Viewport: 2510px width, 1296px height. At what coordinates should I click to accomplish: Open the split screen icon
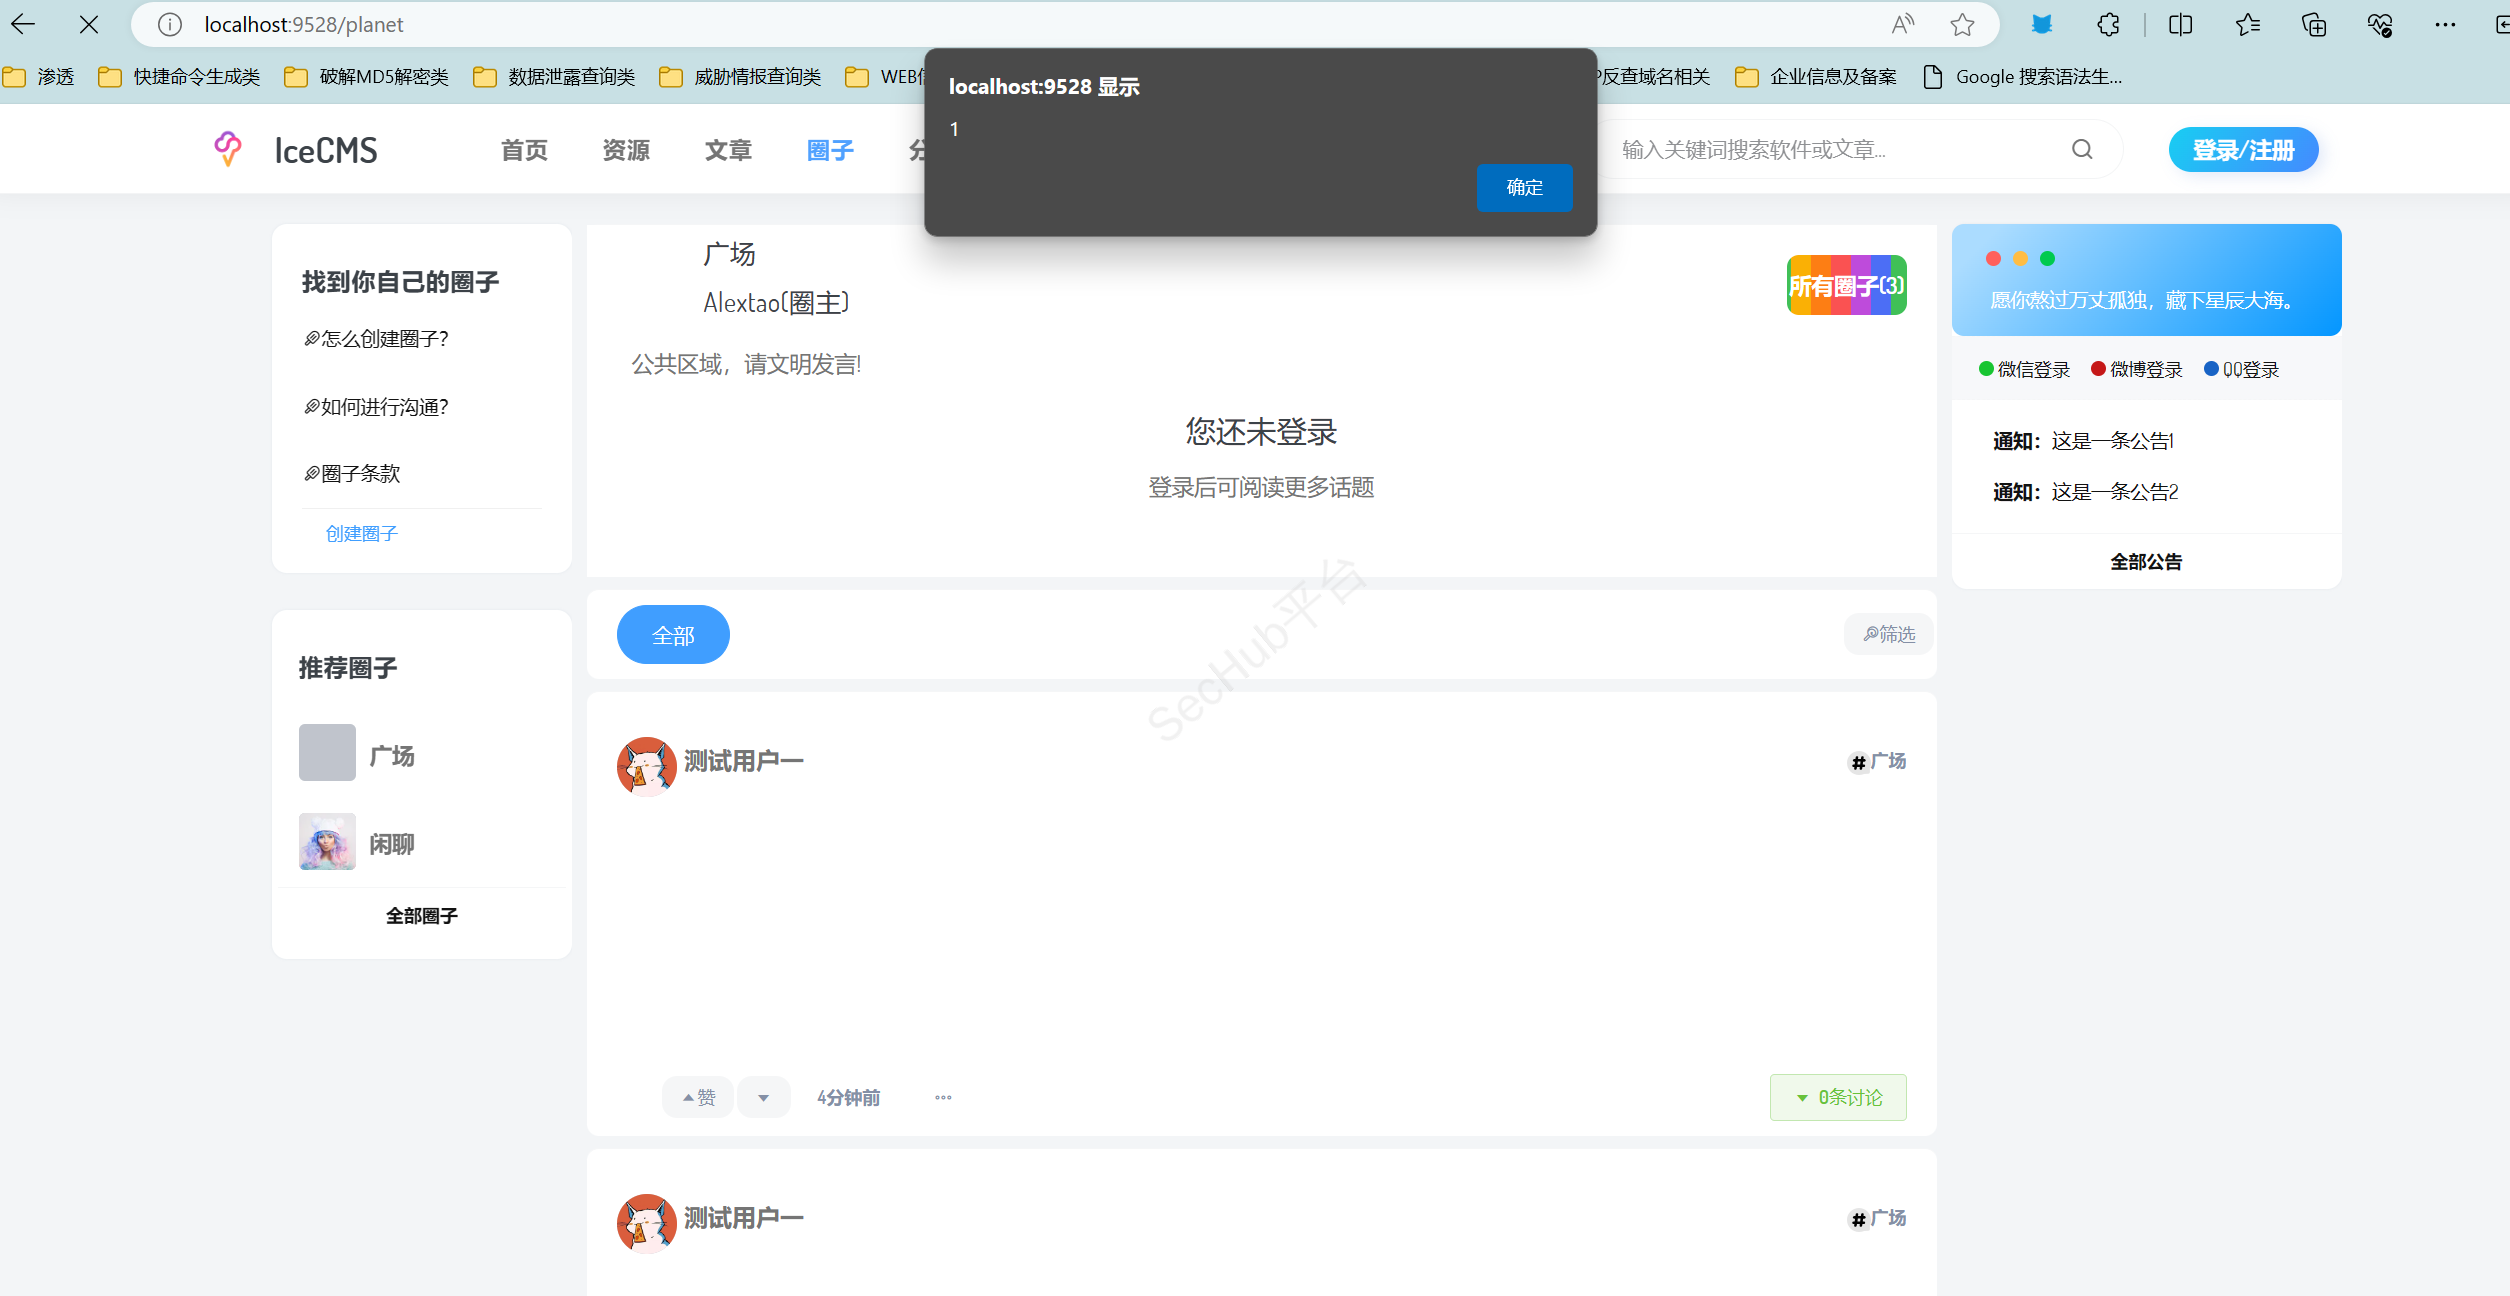pos(2180,24)
